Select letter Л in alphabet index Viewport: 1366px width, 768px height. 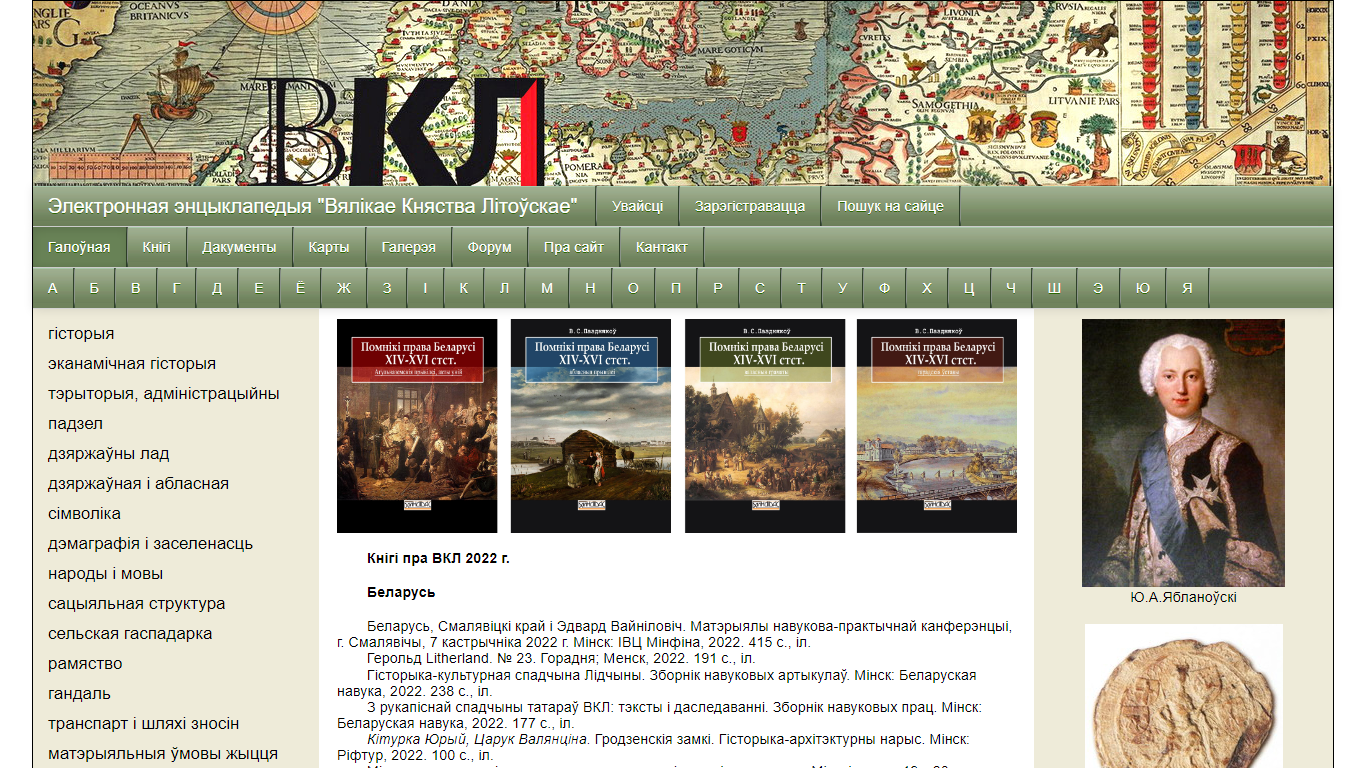(504, 288)
